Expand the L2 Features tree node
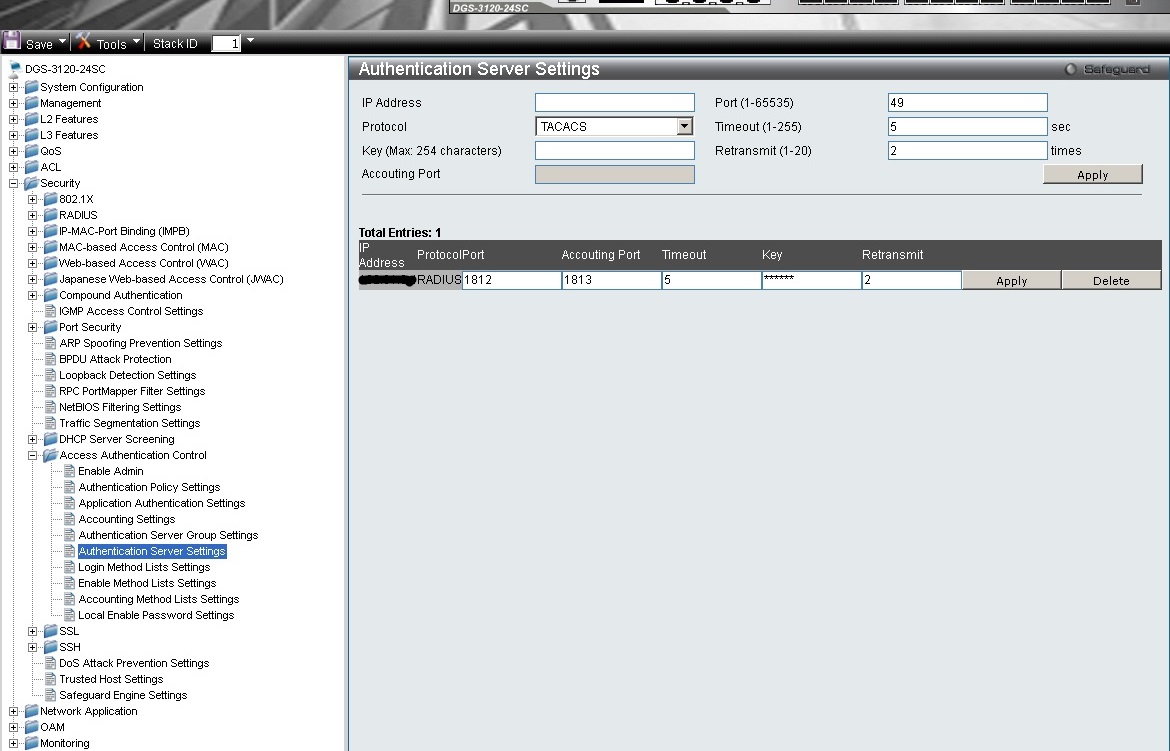Image resolution: width=1170 pixels, height=751 pixels. 14,119
